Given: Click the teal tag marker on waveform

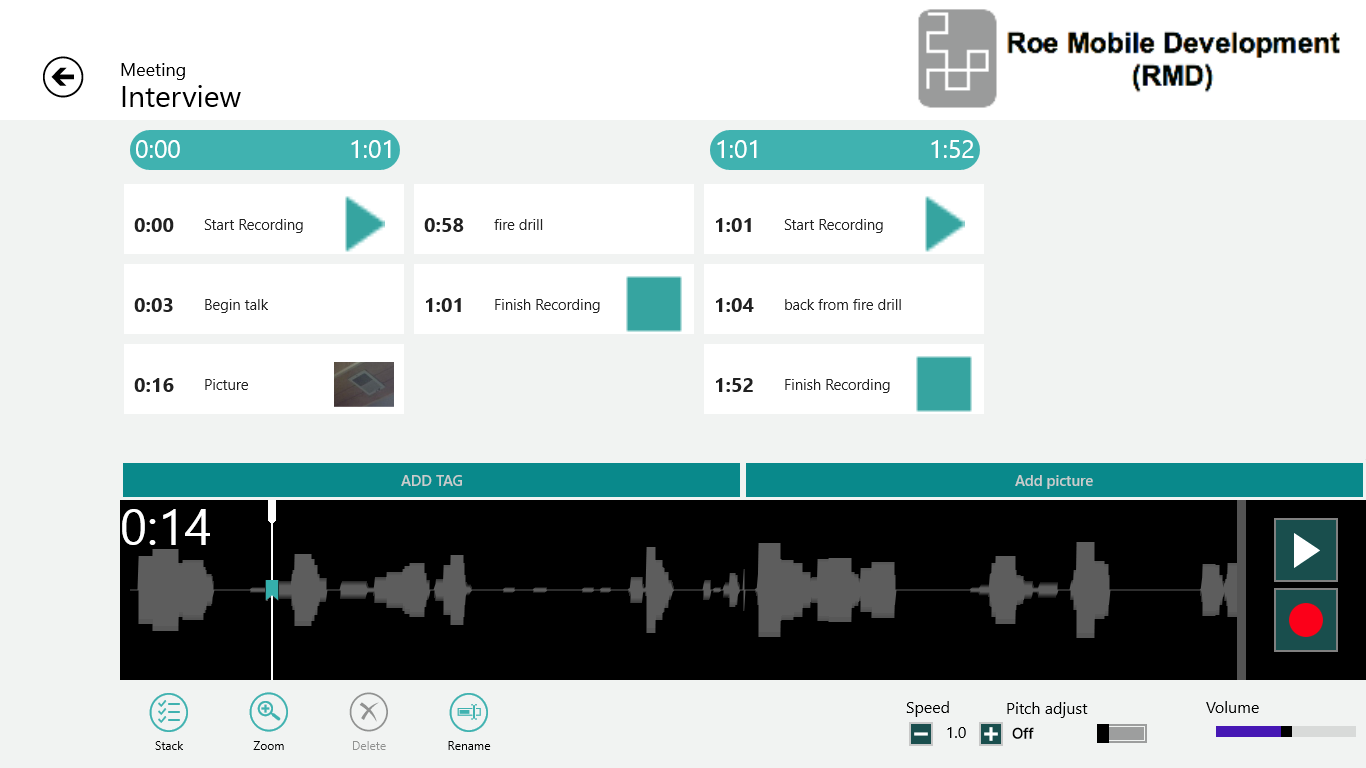Looking at the screenshot, I should coord(271,589).
